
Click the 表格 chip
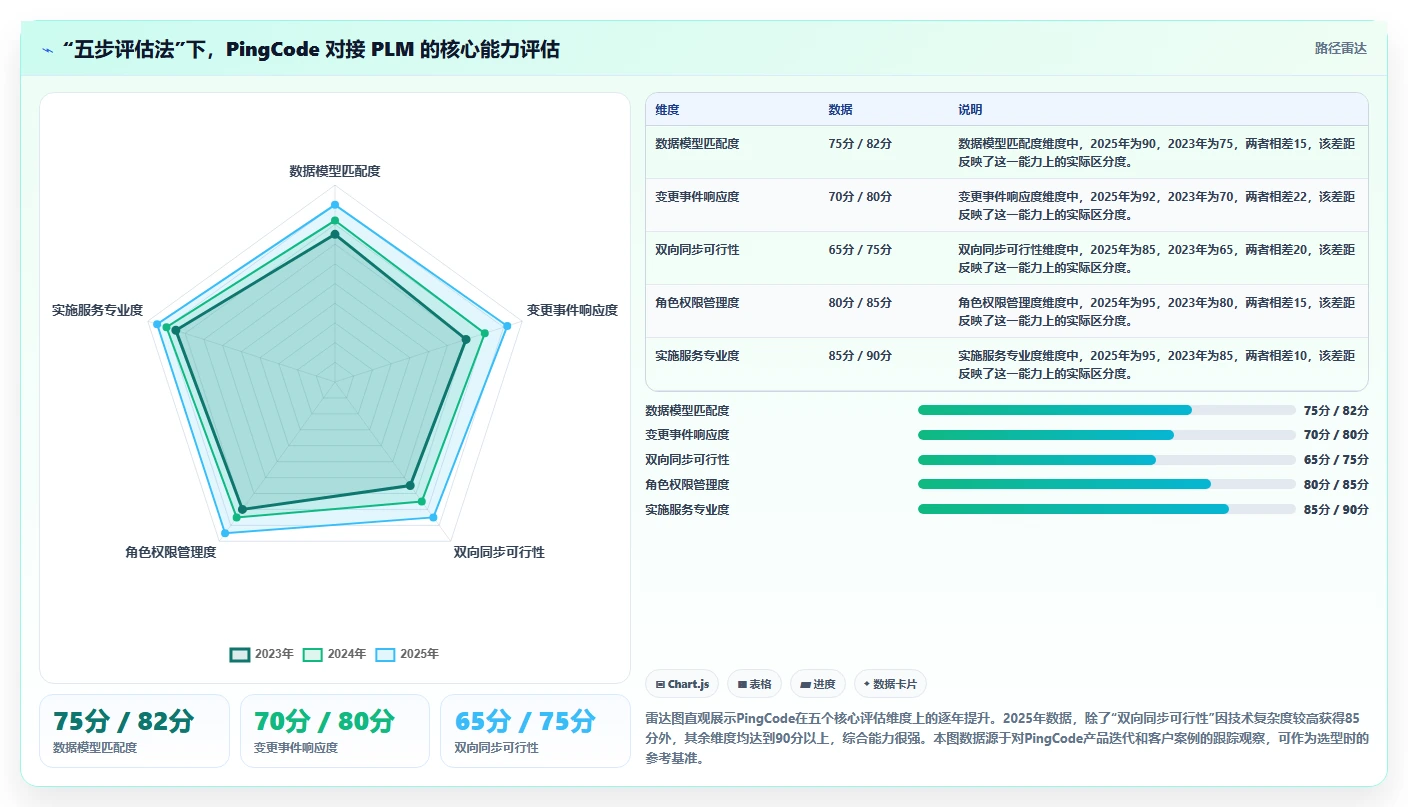[754, 684]
